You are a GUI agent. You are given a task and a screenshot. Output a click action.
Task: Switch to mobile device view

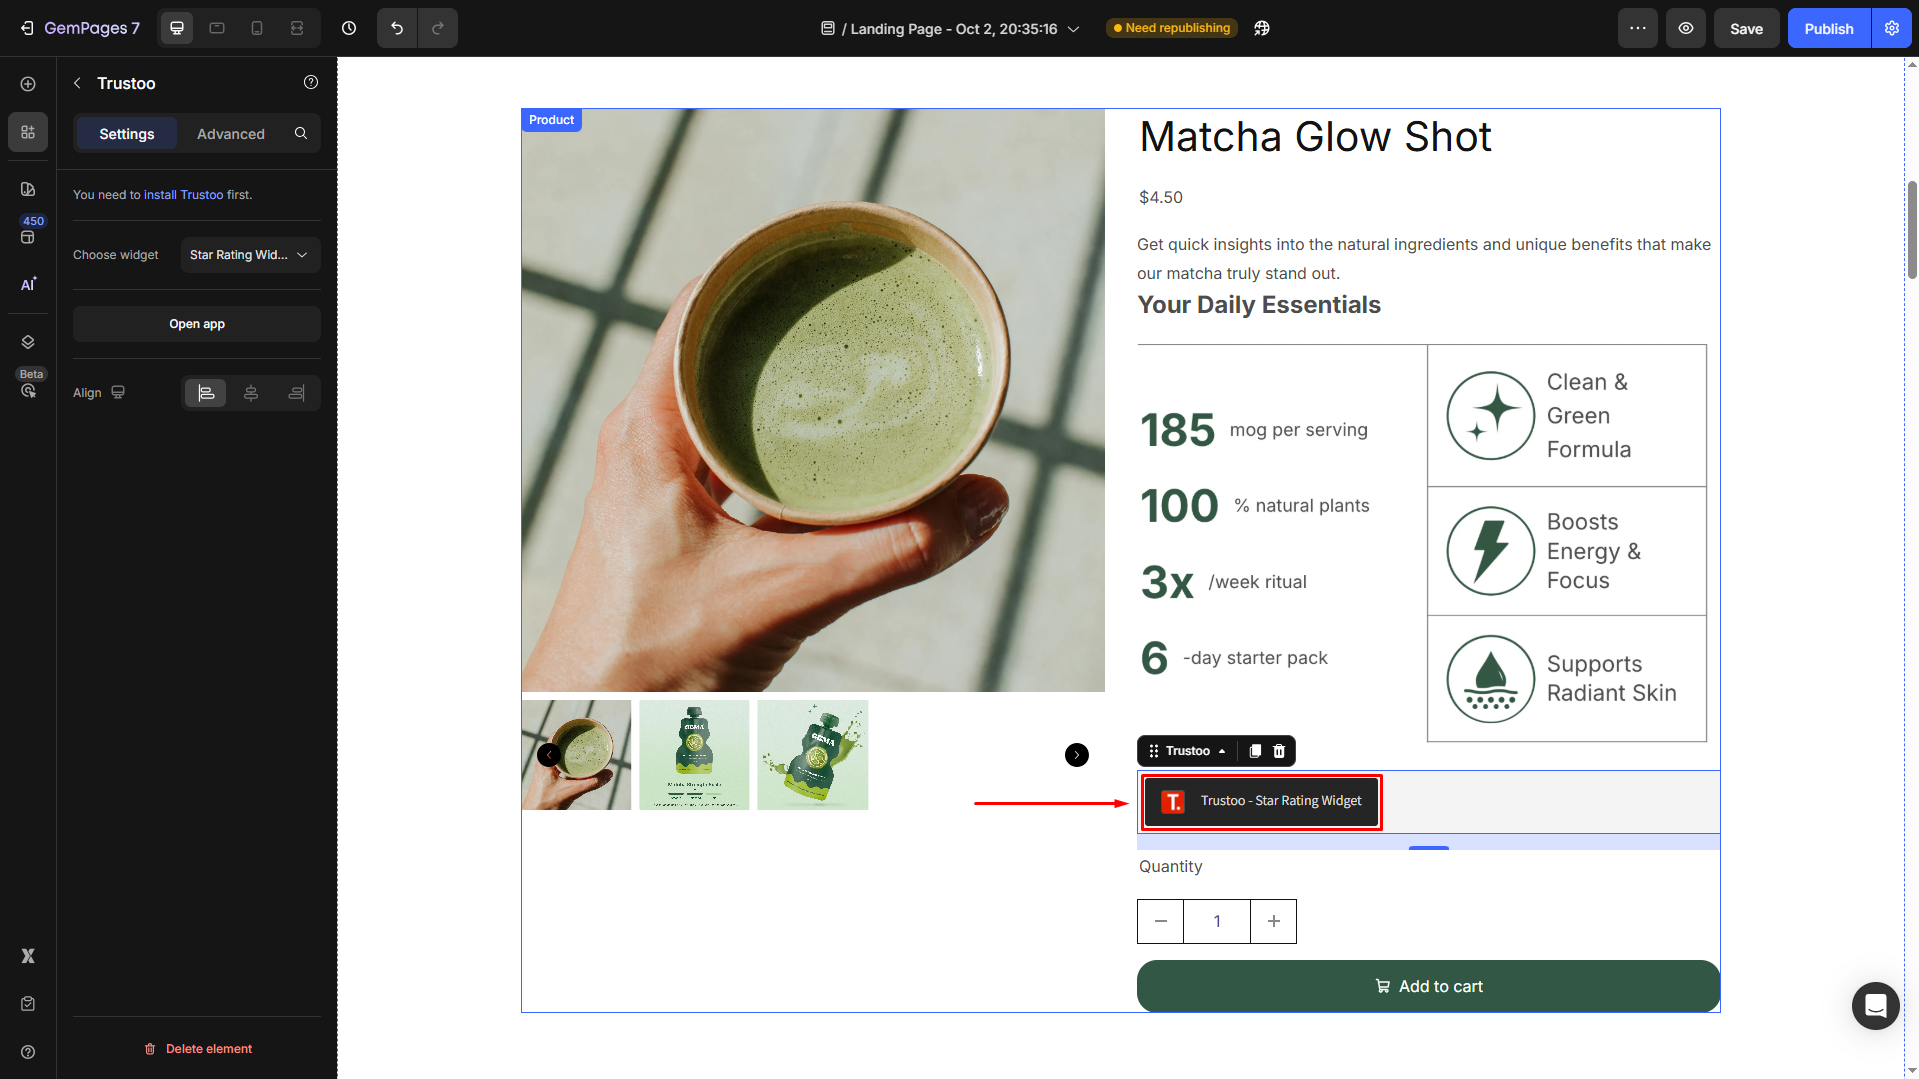257,28
